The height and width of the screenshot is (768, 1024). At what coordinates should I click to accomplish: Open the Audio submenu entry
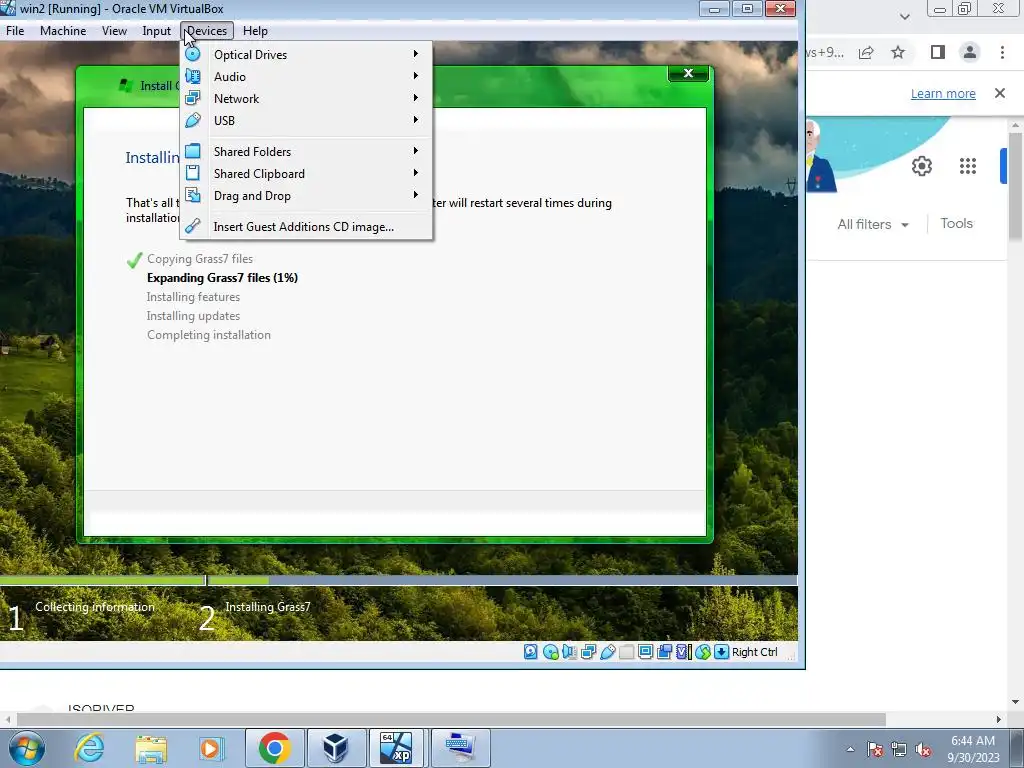(306, 76)
